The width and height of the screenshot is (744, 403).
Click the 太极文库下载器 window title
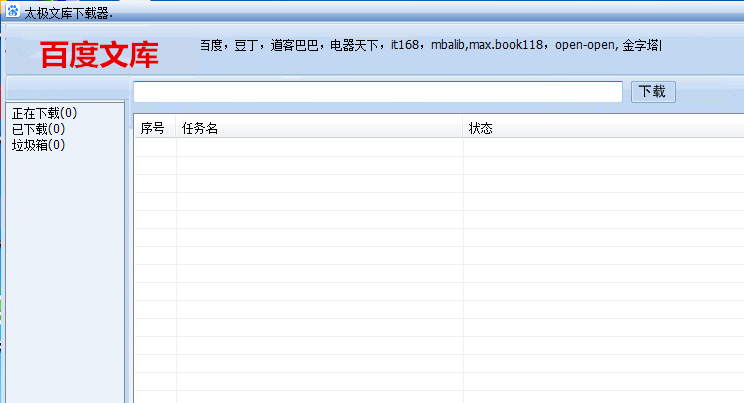(68, 14)
